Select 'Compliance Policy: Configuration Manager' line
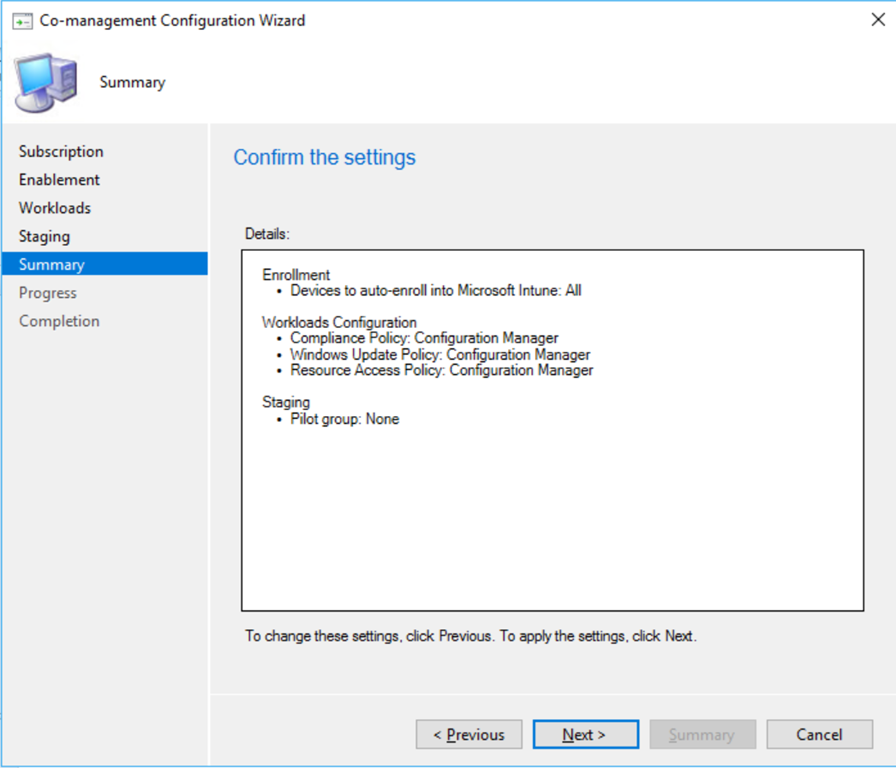 [425, 338]
